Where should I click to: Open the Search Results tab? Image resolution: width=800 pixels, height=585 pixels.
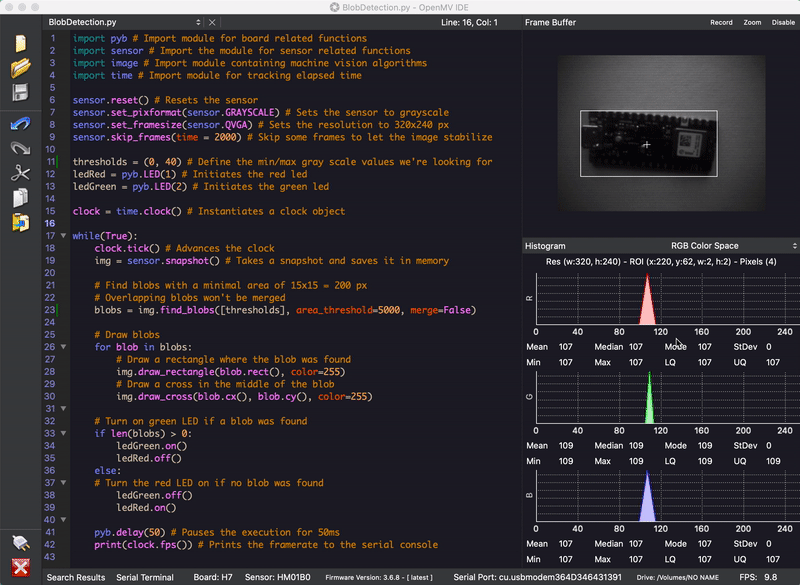coord(76,577)
